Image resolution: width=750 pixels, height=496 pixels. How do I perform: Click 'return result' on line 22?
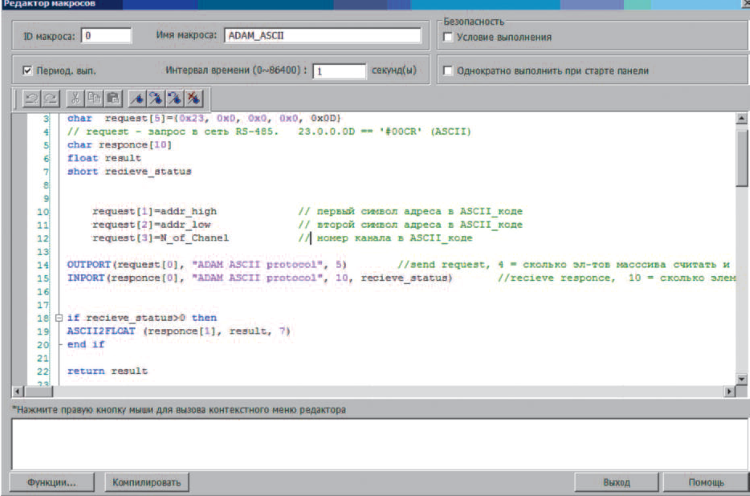(x=108, y=371)
